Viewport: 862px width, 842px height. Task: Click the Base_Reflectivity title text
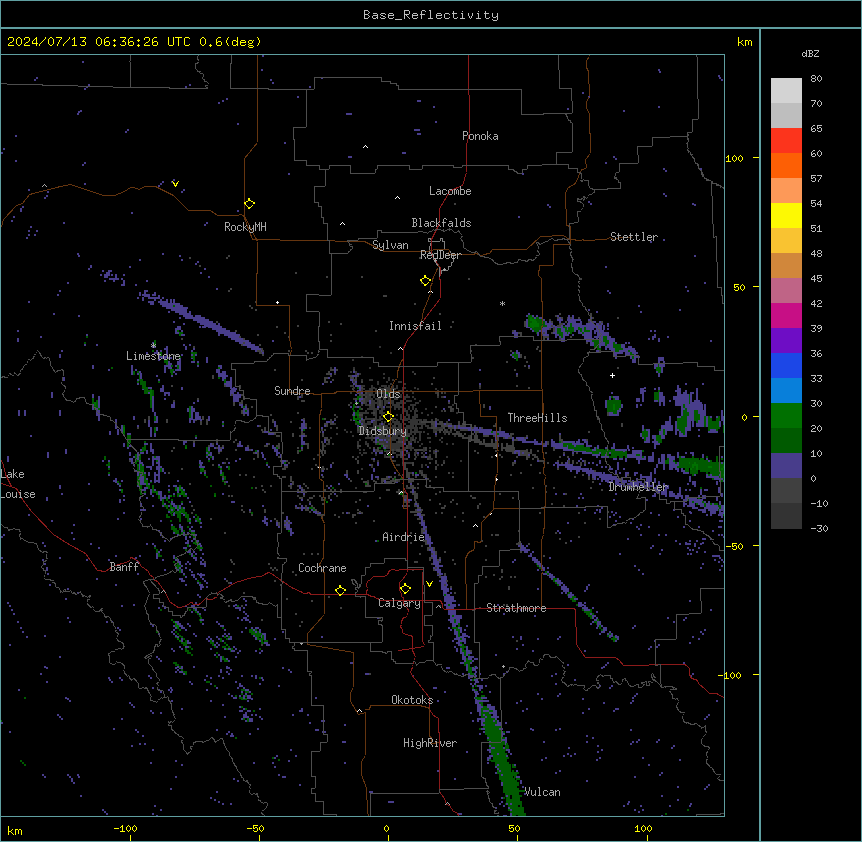(431, 15)
